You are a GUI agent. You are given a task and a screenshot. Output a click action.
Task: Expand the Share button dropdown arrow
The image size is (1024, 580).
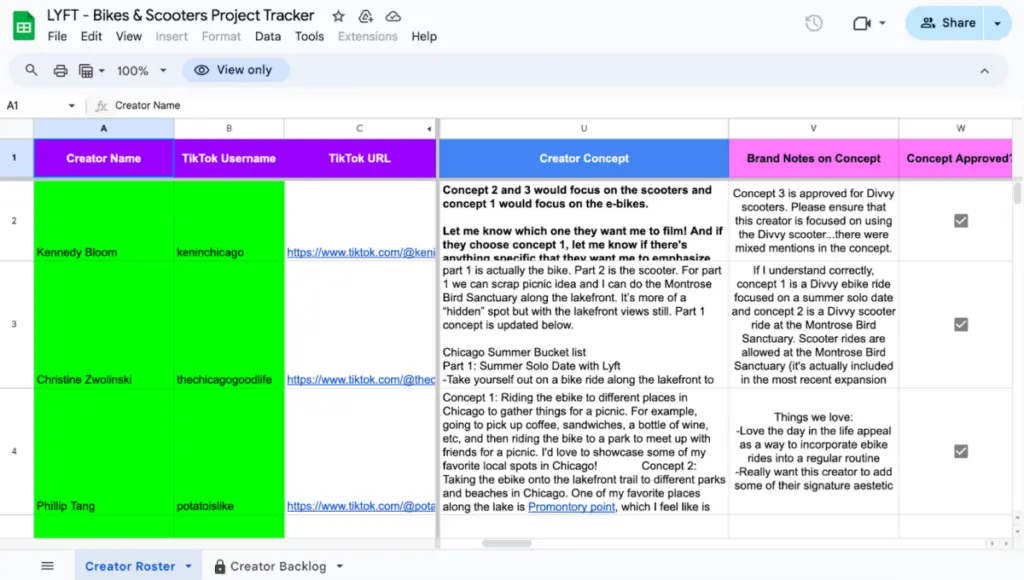coord(997,23)
